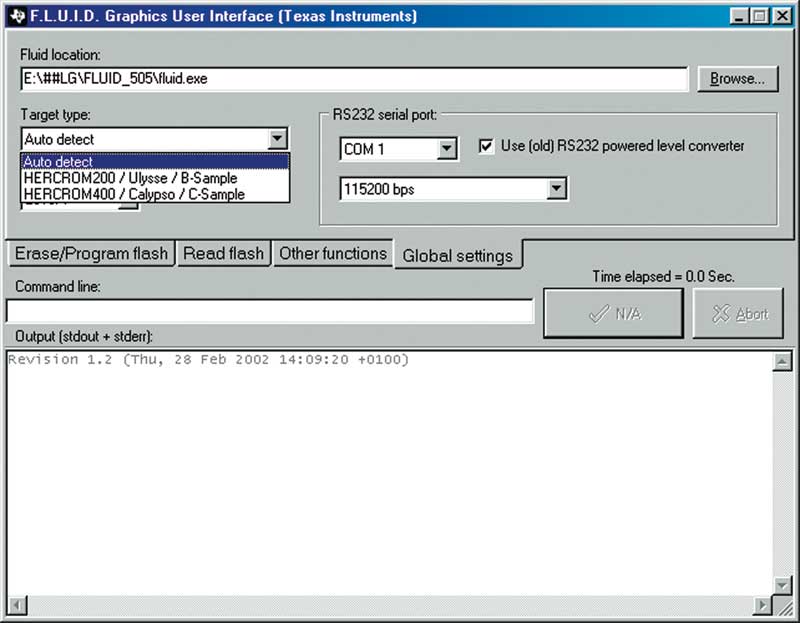
Task: Open the Other functions tab
Action: (333, 254)
